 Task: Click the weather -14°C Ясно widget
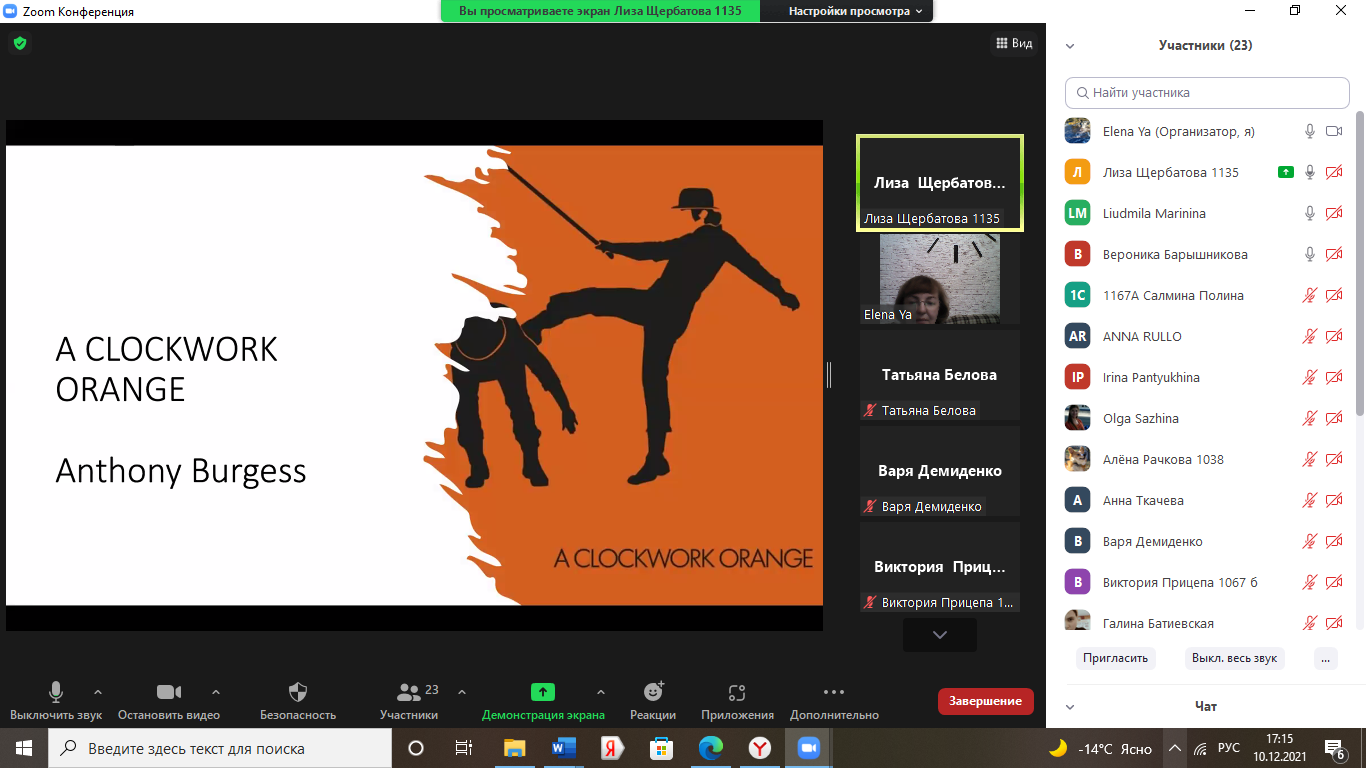pyautogui.click(x=1100, y=748)
